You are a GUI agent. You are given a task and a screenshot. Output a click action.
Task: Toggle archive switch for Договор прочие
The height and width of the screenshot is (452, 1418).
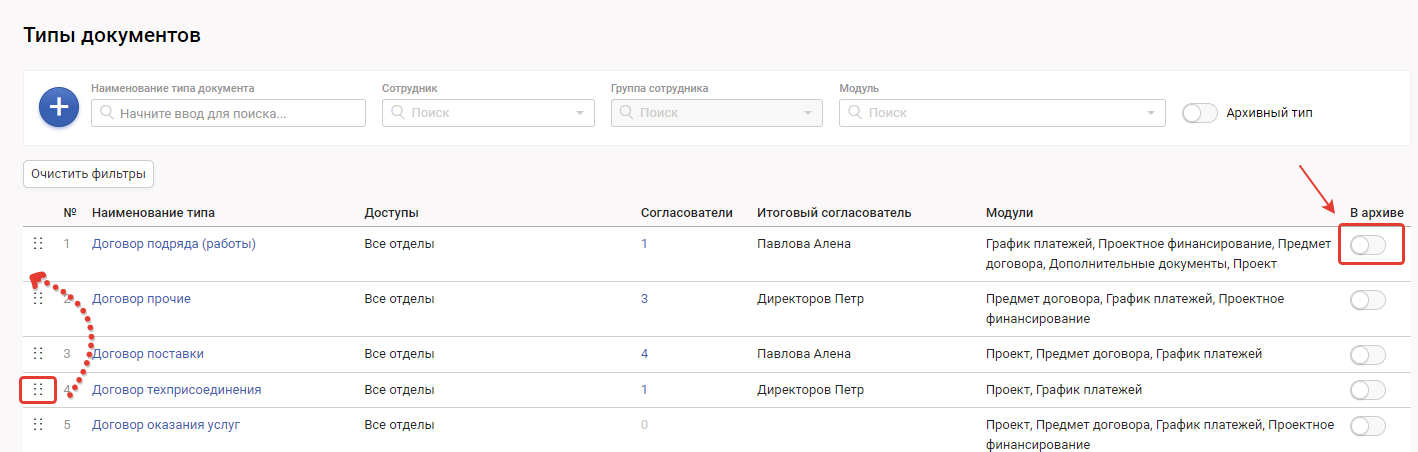point(1367,300)
